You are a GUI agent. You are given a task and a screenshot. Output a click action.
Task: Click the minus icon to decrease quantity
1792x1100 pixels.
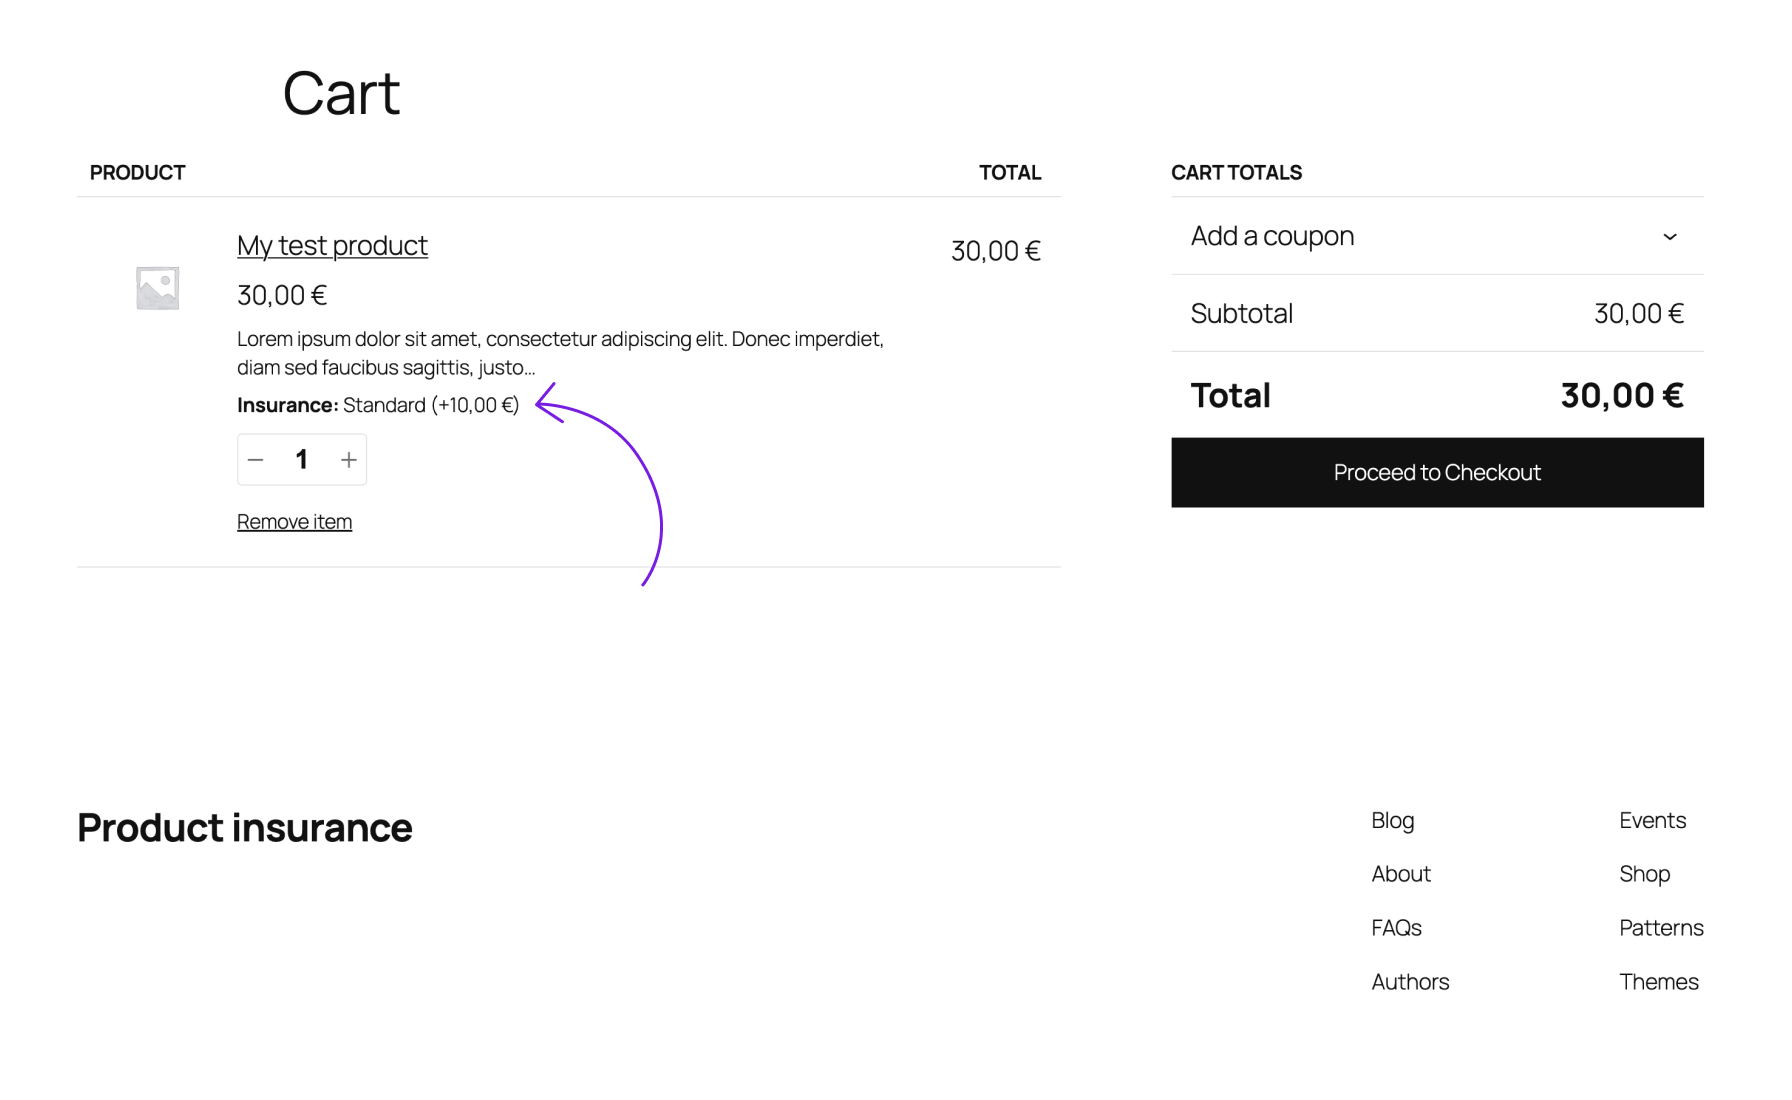coord(256,459)
